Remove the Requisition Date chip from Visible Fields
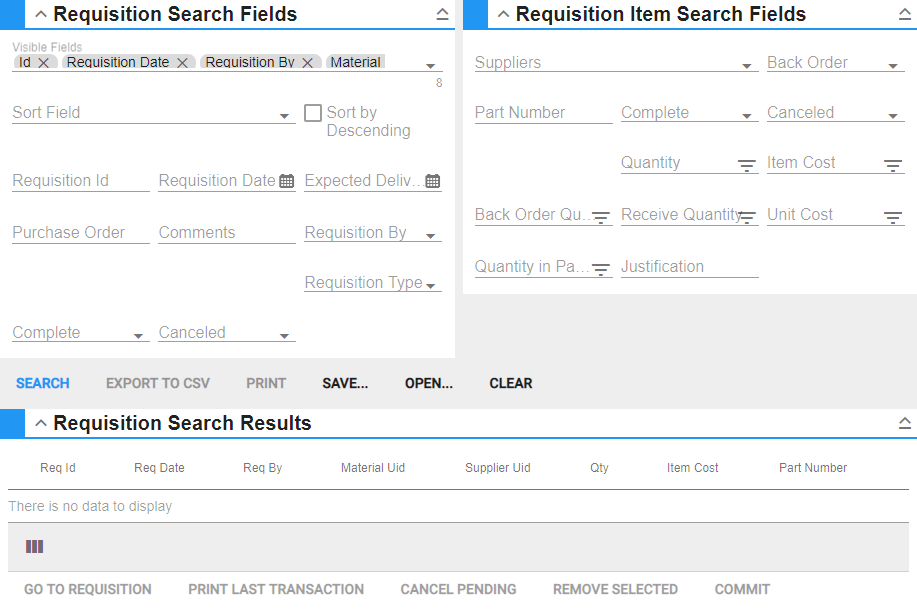The height and width of the screenshot is (615, 917). 182,62
